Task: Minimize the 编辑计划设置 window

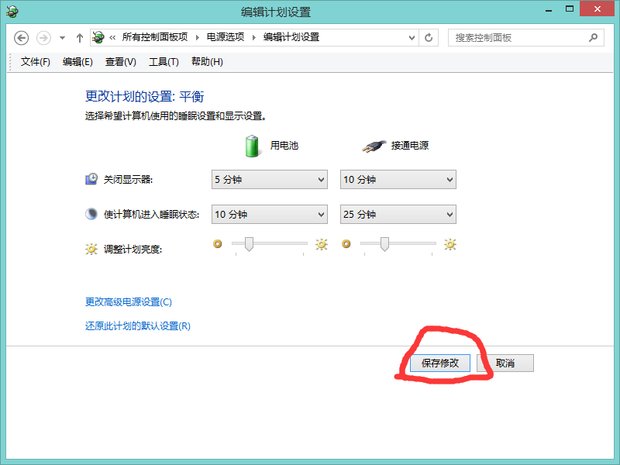Action: [548, 10]
